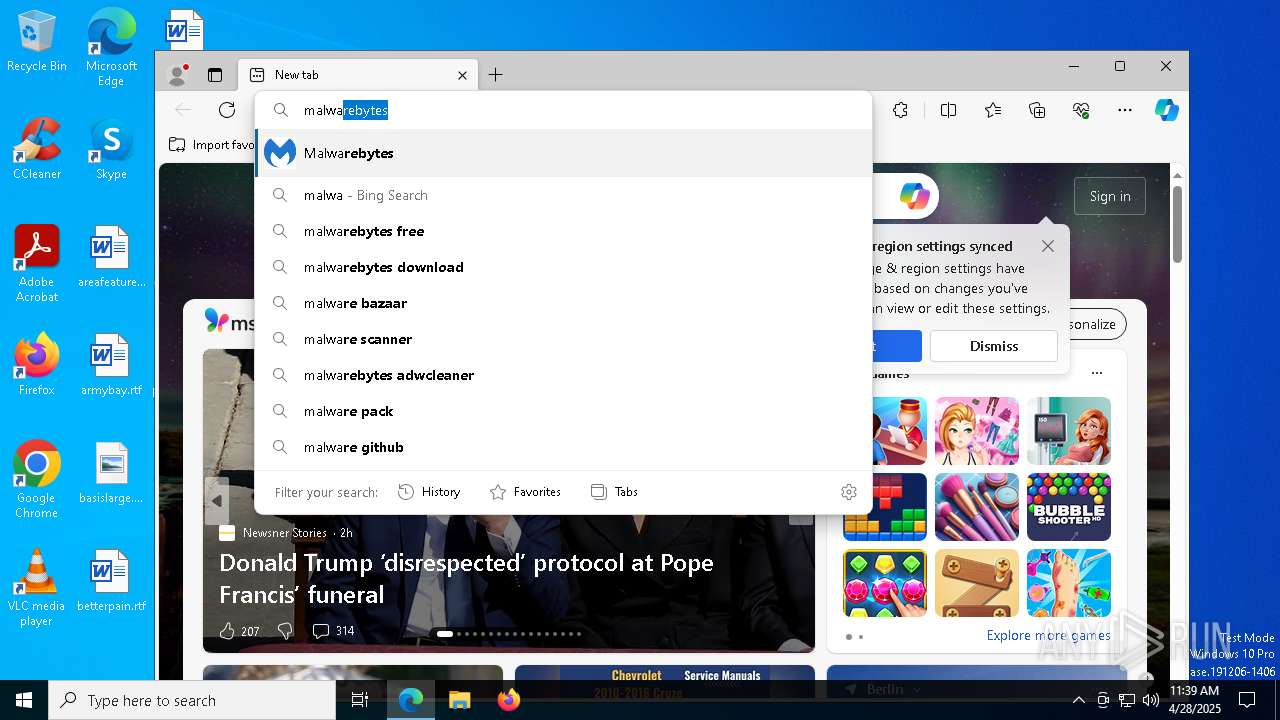Open the tab actions menu icon
The image size is (1280, 720).
pyautogui.click(x=215, y=75)
